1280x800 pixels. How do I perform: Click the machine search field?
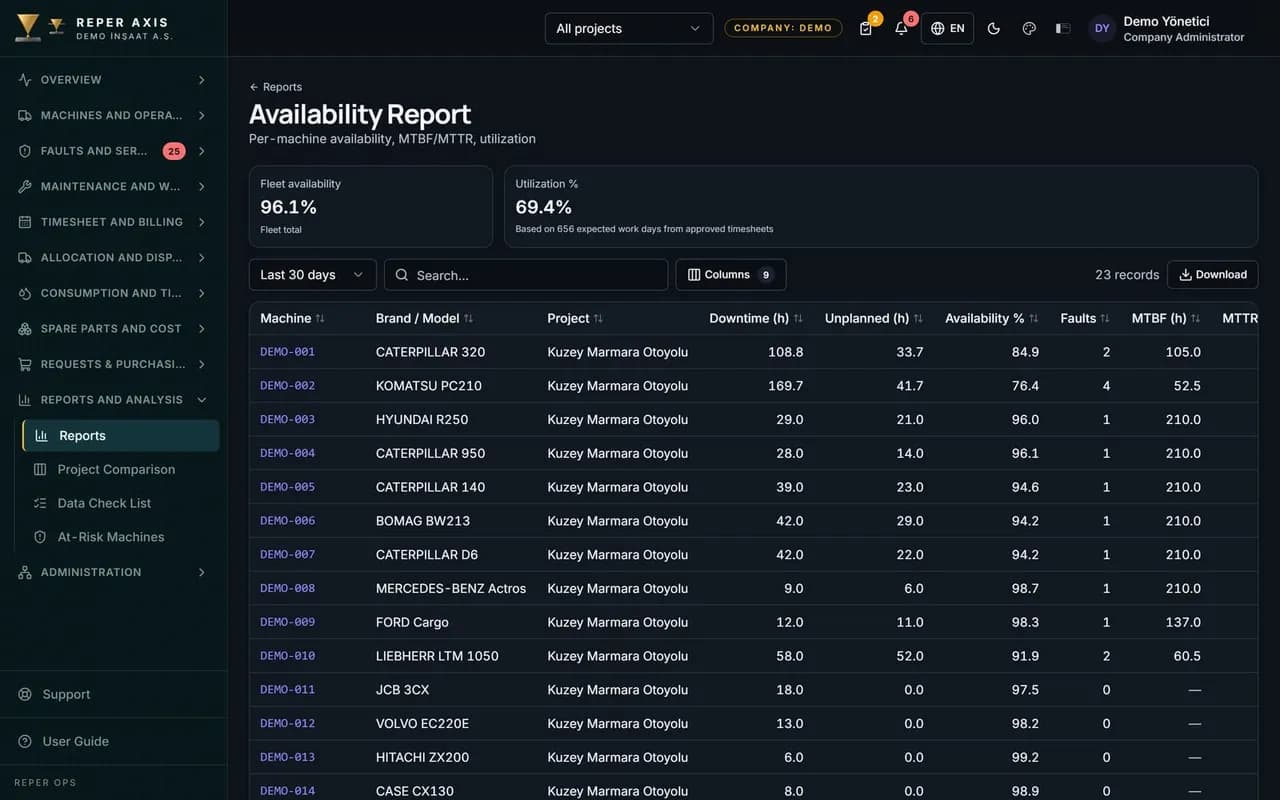[x=526, y=275]
